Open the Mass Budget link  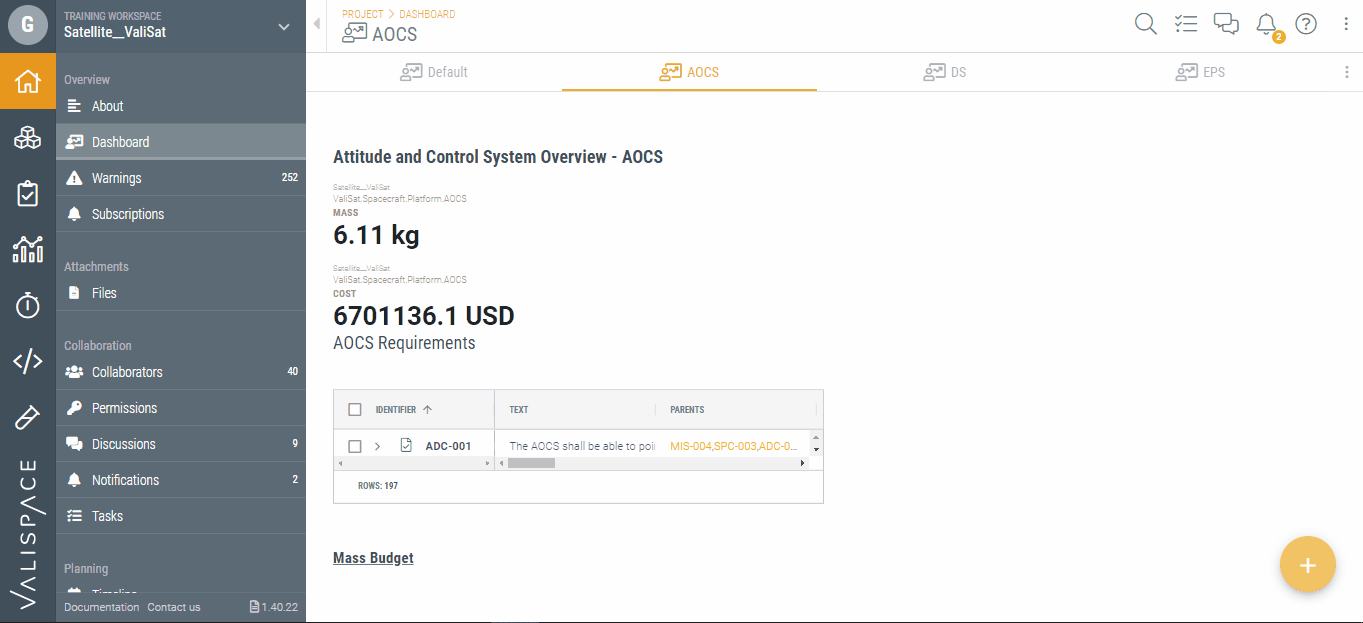pos(373,558)
